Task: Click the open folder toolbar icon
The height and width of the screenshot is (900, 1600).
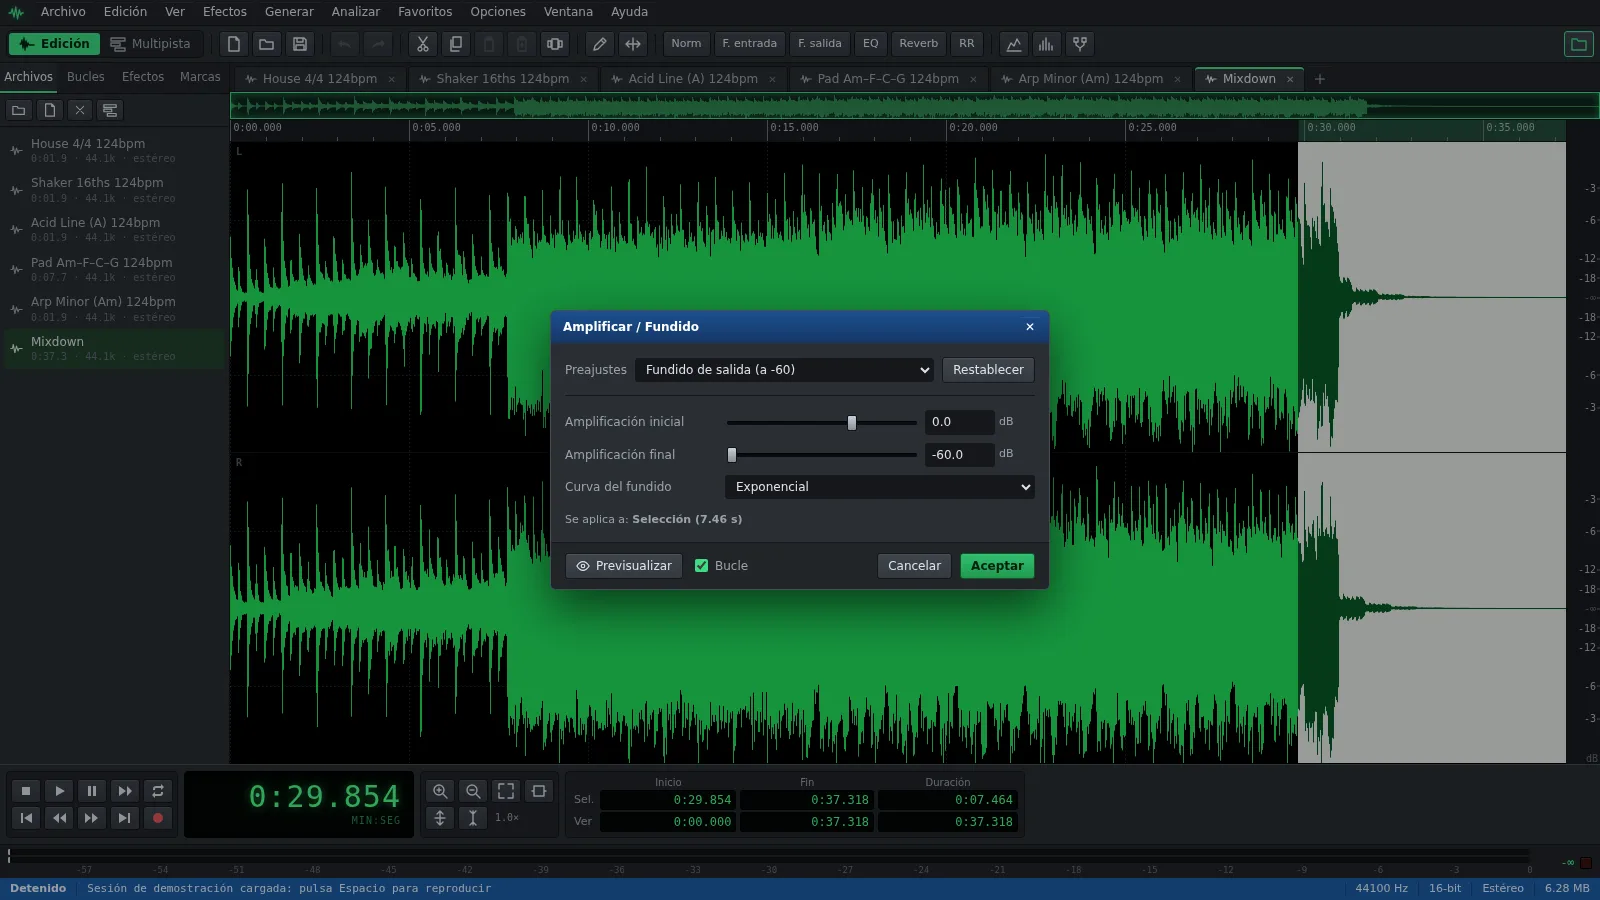Action: tap(266, 44)
